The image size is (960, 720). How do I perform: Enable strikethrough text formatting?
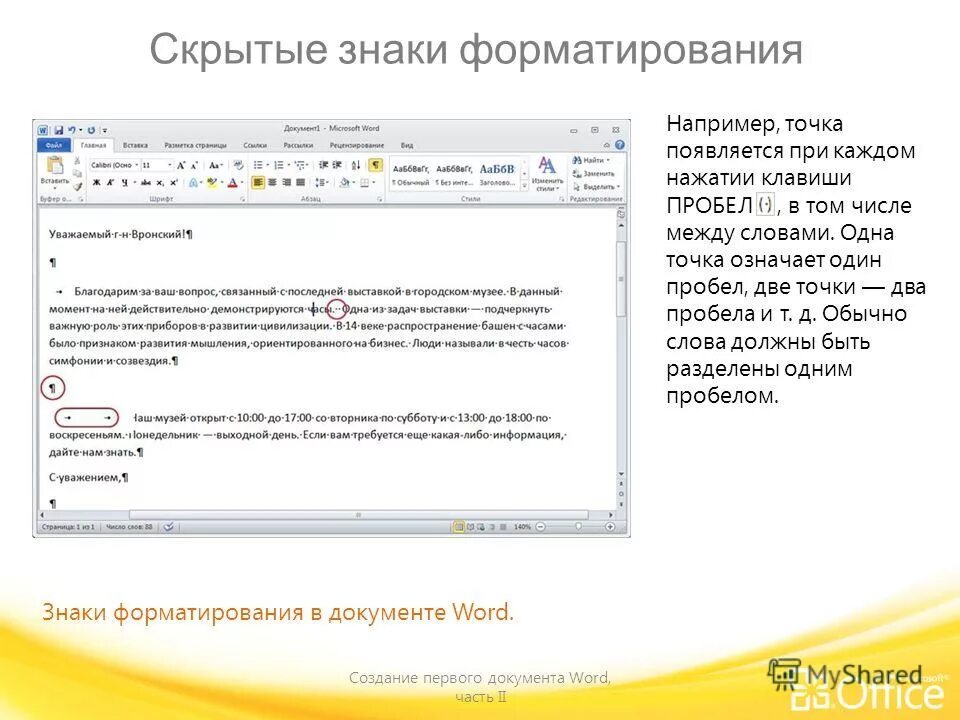tap(145, 182)
